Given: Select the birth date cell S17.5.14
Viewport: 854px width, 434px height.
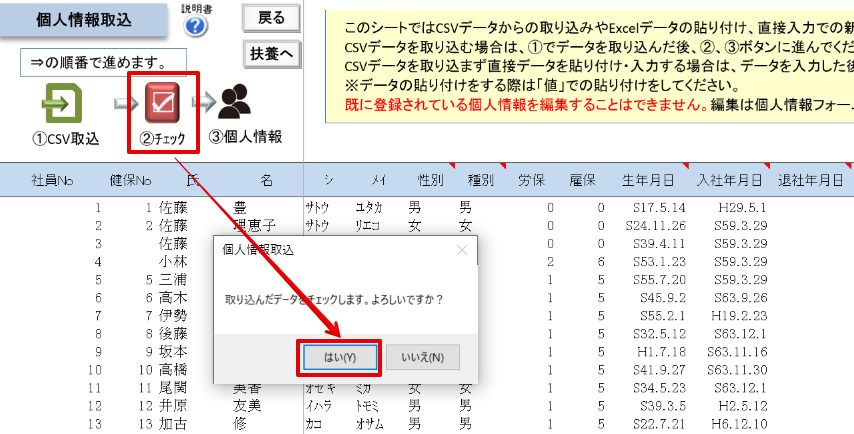Looking at the screenshot, I should tap(659, 207).
